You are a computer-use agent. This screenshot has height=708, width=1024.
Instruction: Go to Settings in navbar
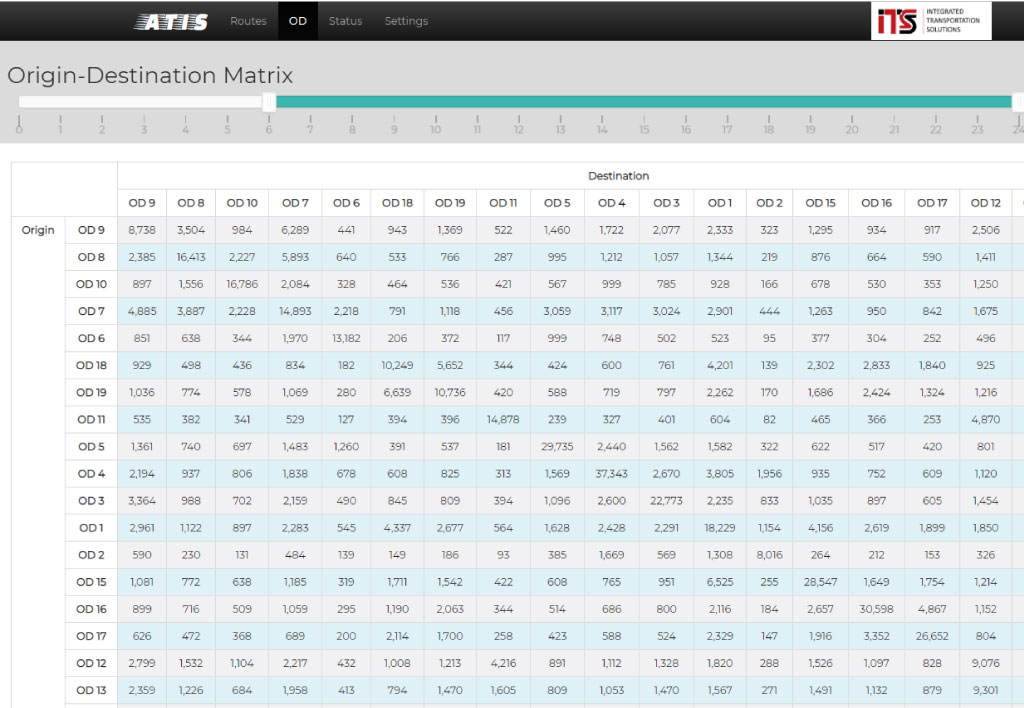pyautogui.click(x=406, y=21)
